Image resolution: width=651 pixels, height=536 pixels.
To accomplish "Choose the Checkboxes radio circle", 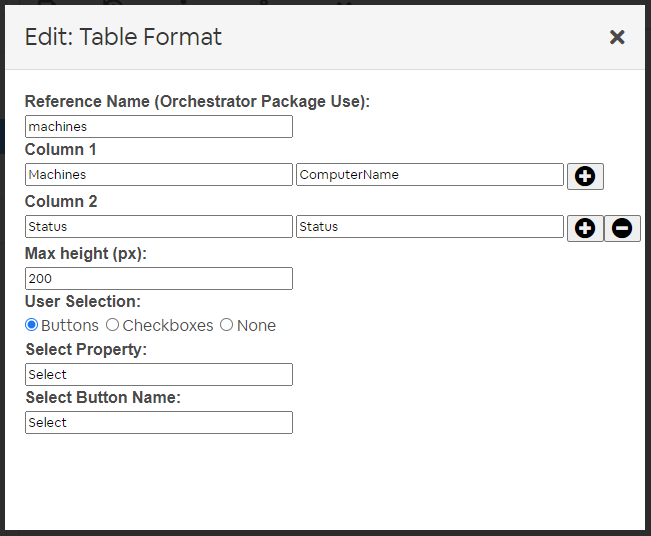I will (113, 325).
